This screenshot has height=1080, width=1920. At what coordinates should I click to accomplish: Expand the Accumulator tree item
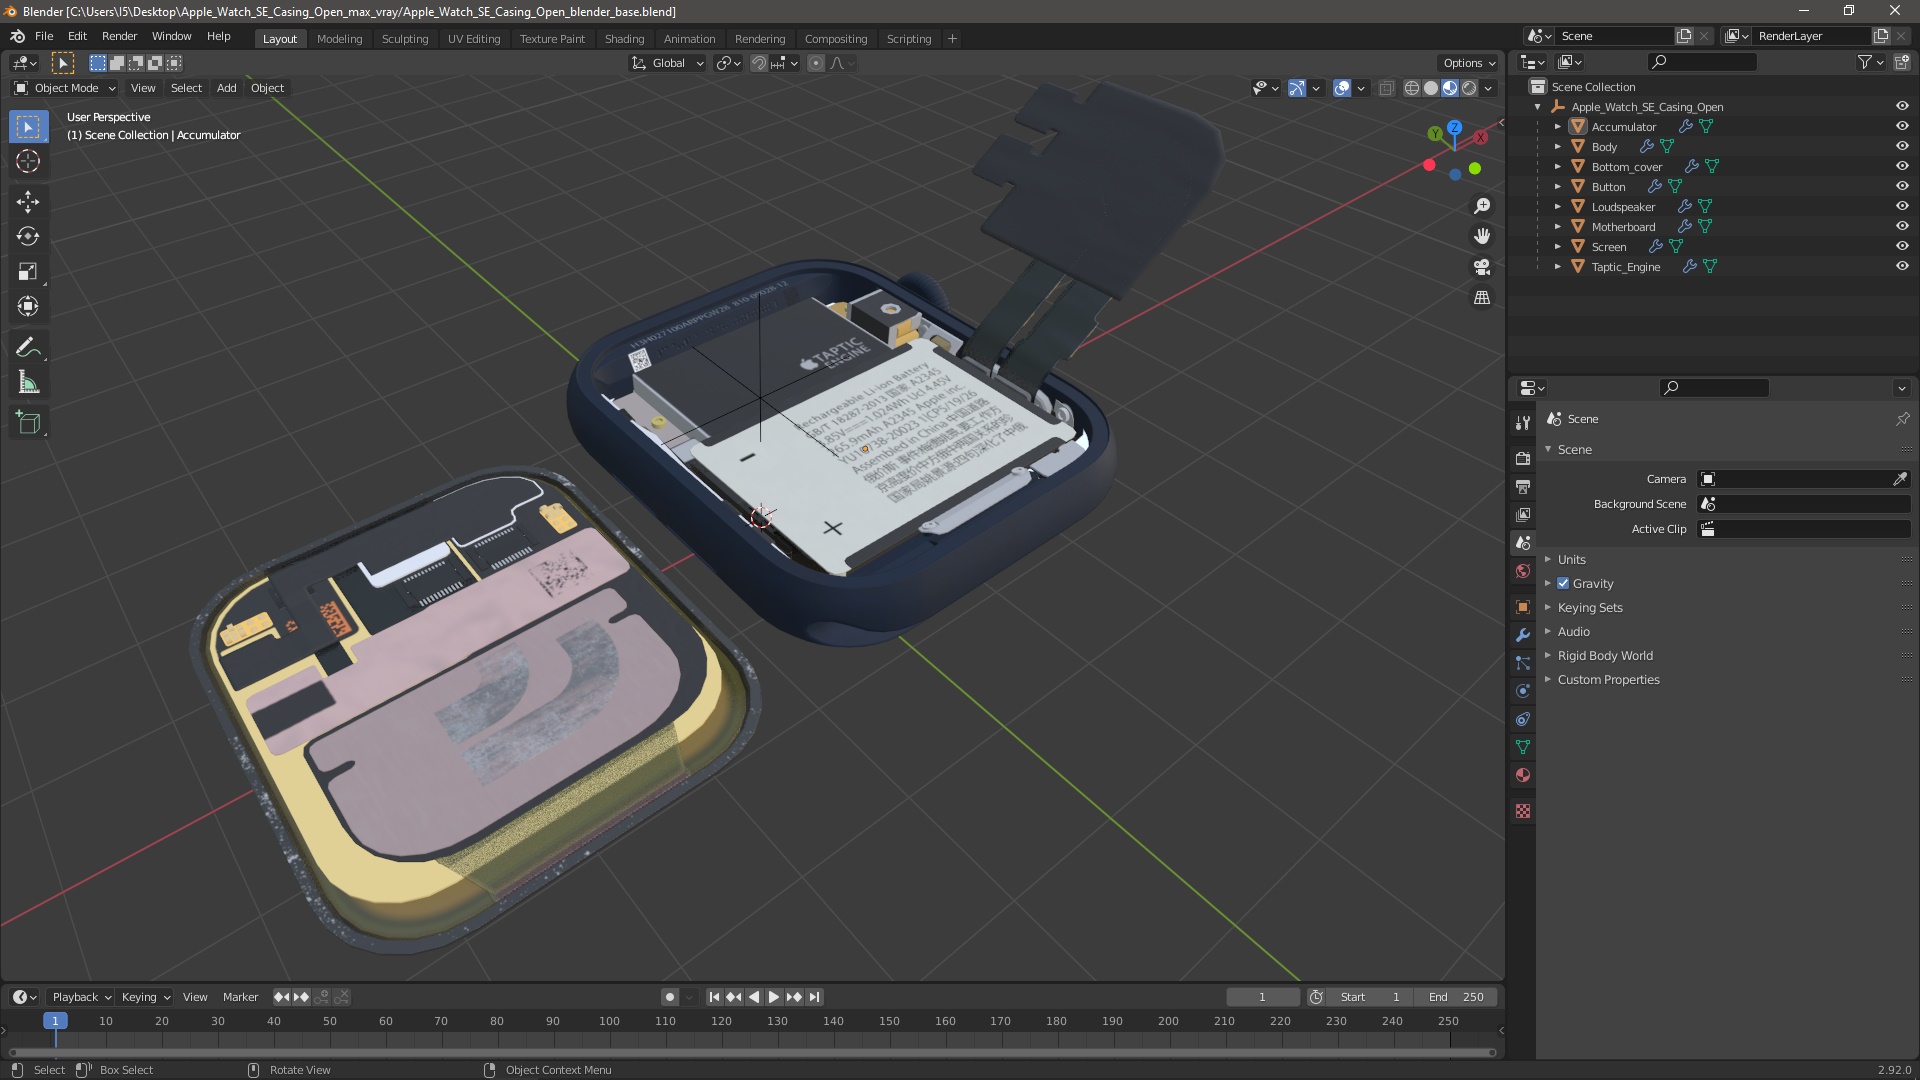coord(1557,127)
